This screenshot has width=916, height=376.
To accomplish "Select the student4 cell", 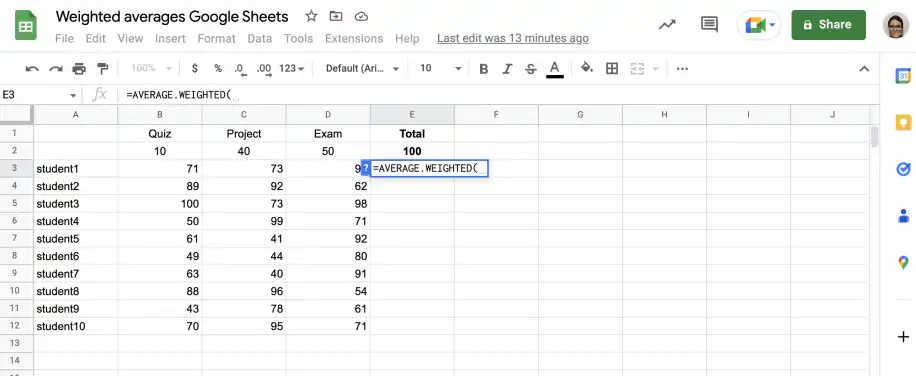I will [x=76, y=221].
